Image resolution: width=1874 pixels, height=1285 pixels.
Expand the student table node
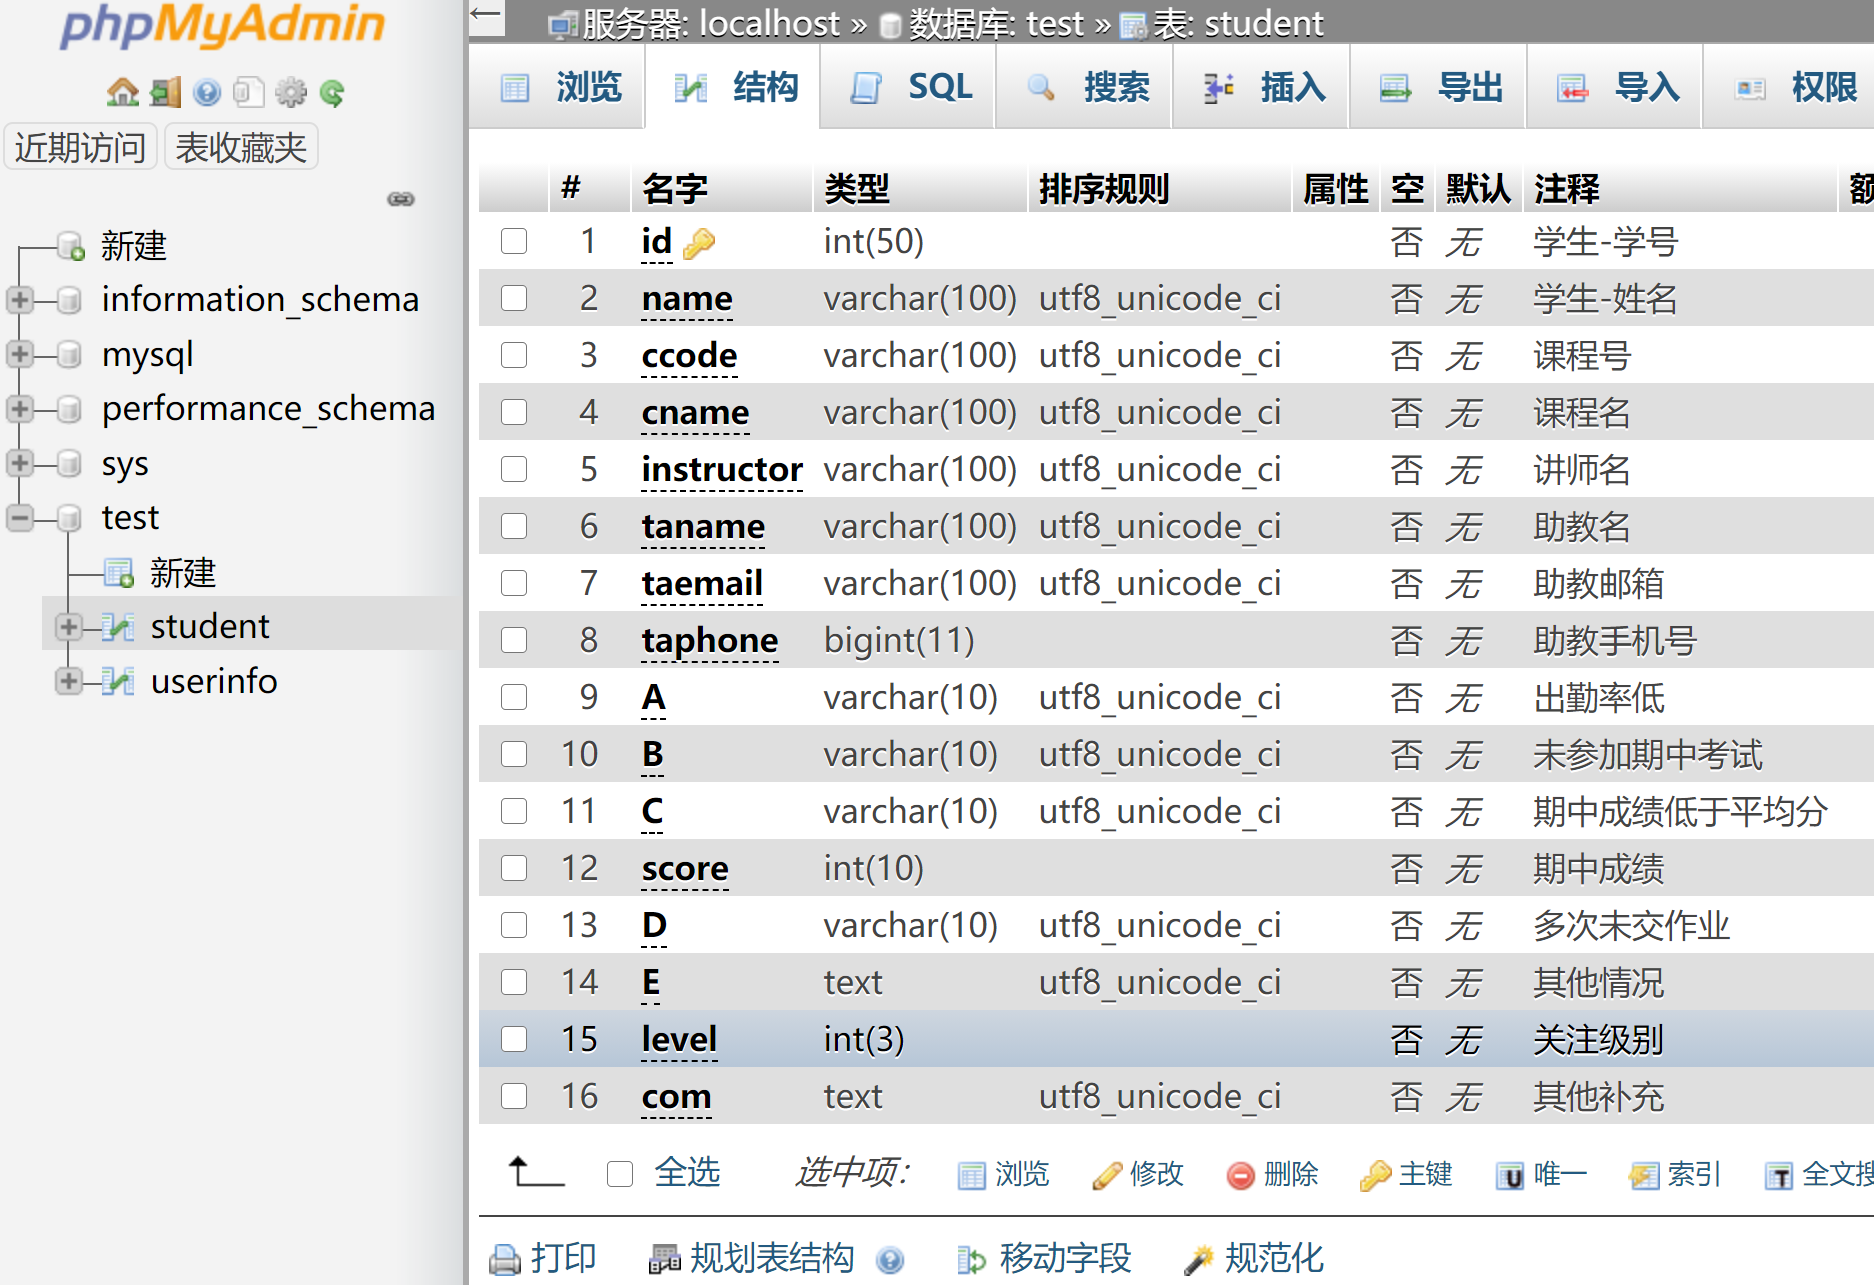pos(68,627)
